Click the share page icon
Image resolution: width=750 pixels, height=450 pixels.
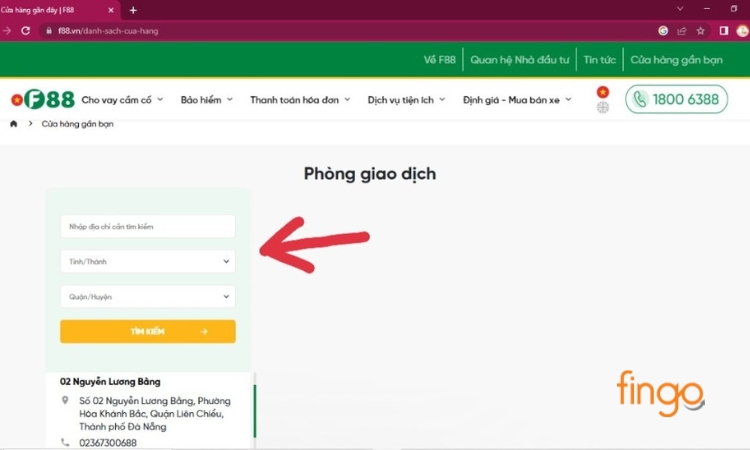(682, 31)
